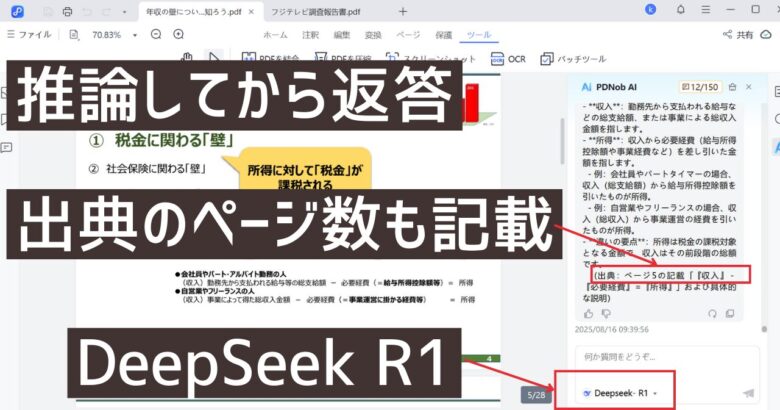The height and width of the screenshot is (410, 780).
Task: Open the notifications bell
Action: (x=681, y=9)
